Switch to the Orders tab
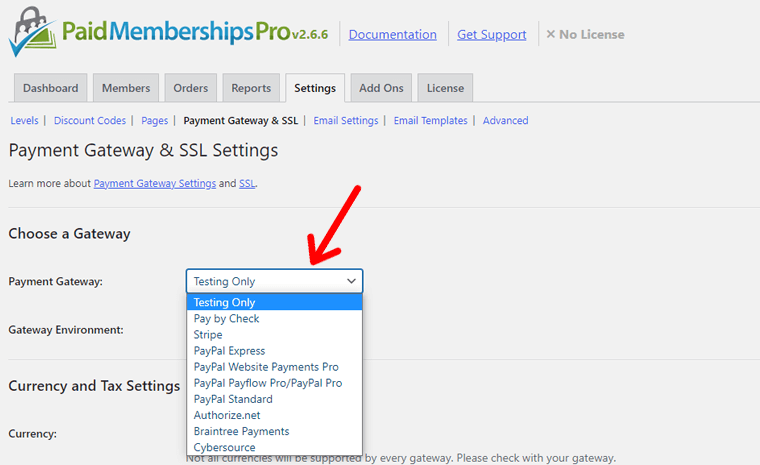 190,88
